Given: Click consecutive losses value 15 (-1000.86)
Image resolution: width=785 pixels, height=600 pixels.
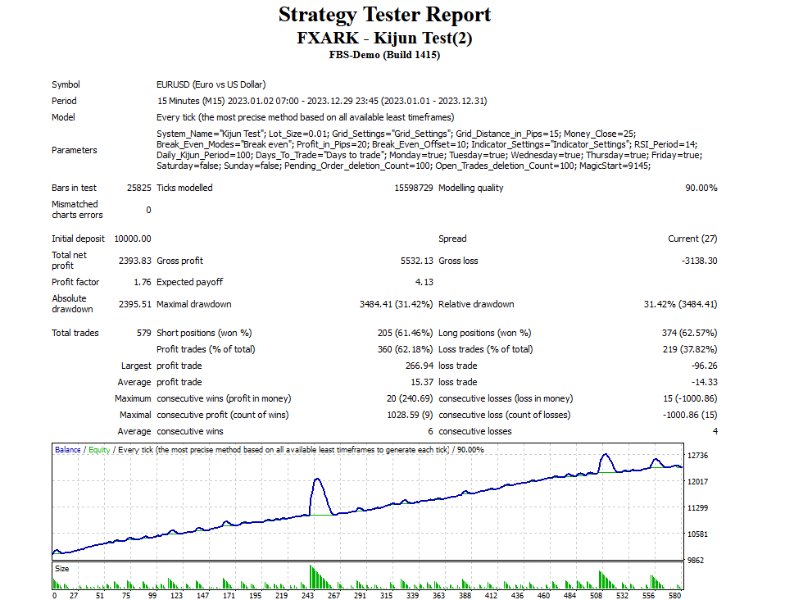Looking at the screenshot, I should (690, 399).
